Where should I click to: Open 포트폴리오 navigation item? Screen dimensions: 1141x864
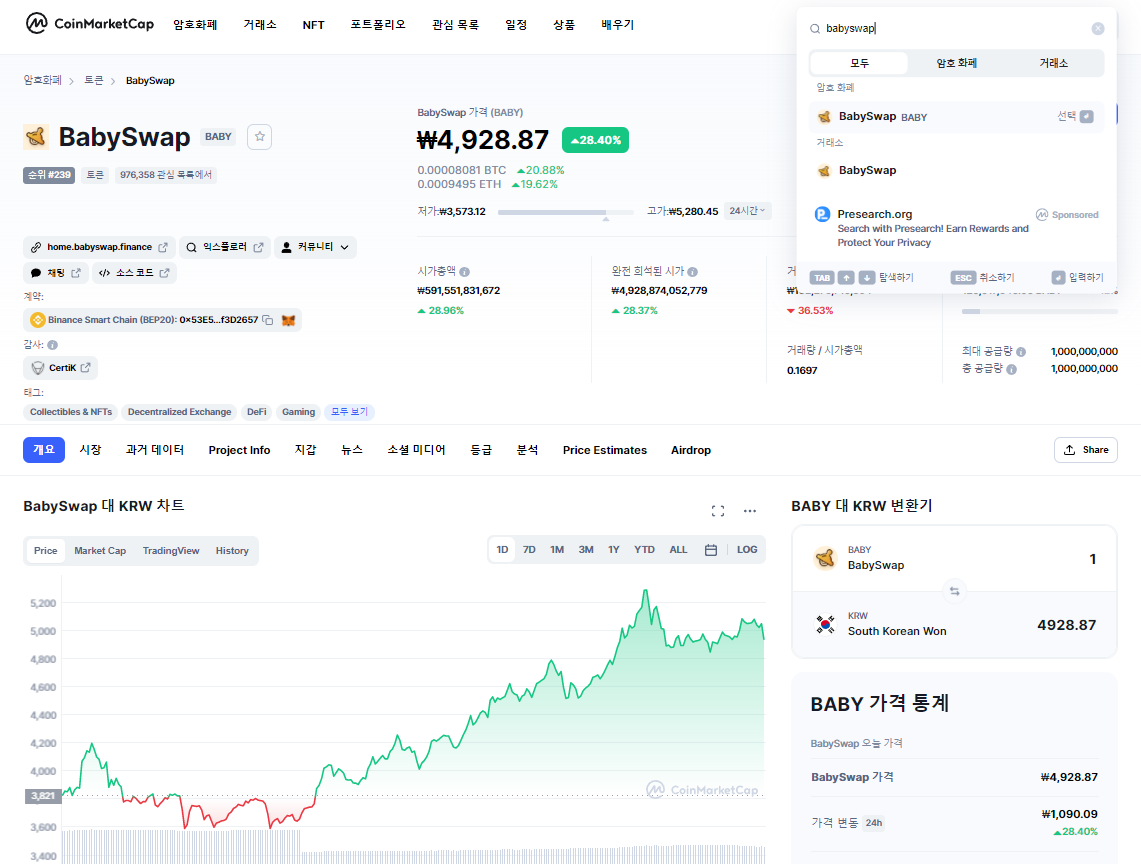pyautogui.click(x=378, y=25)
